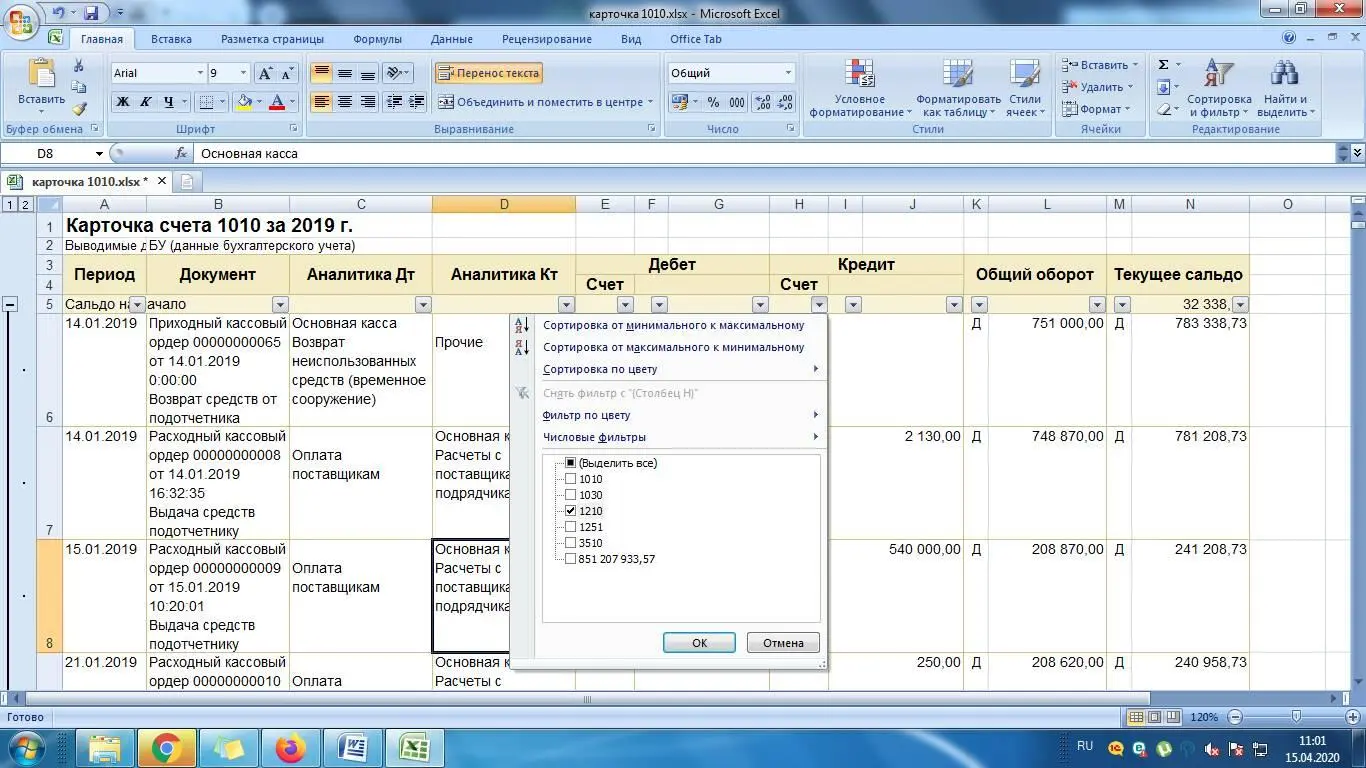Toggle the (Выделить все) checkbox
Viewport: 1366px width, 768px height.
571,463
